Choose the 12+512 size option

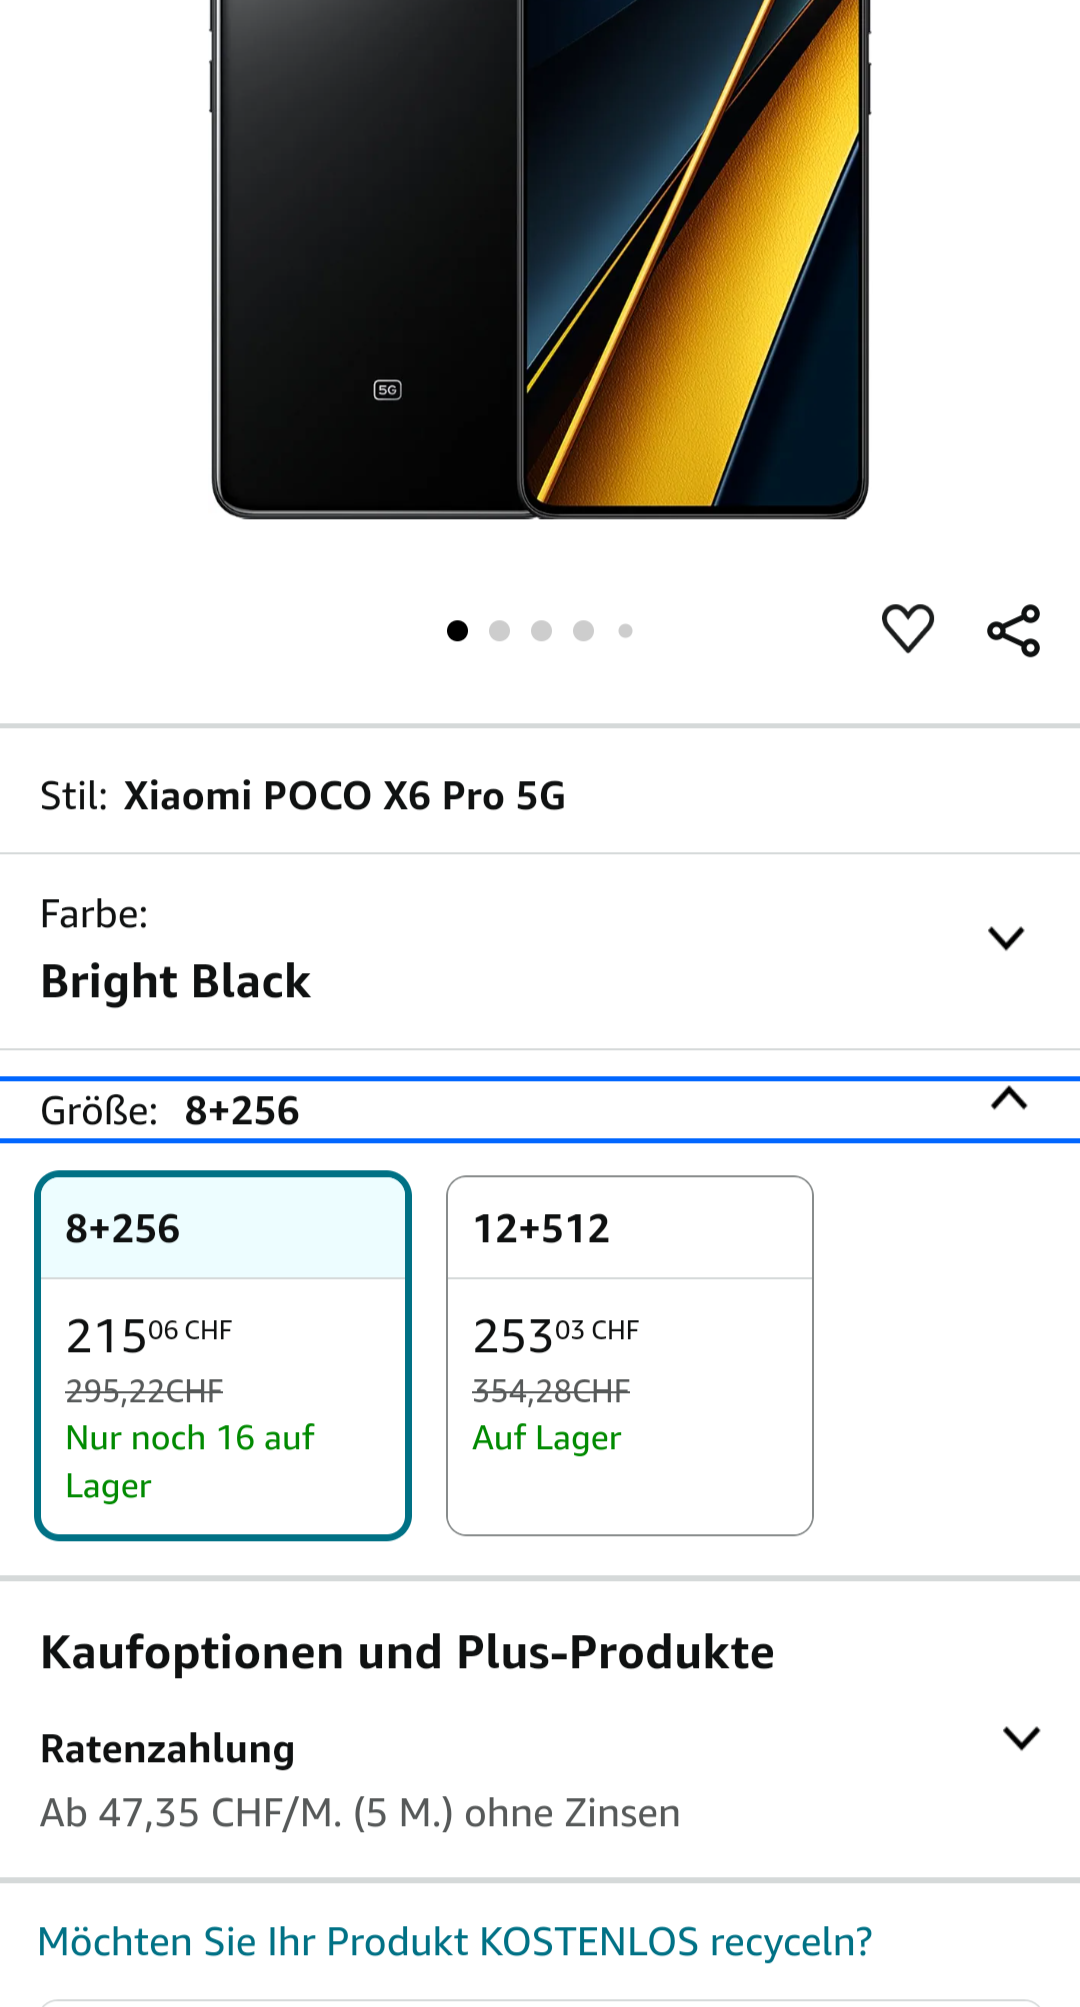629,1355
